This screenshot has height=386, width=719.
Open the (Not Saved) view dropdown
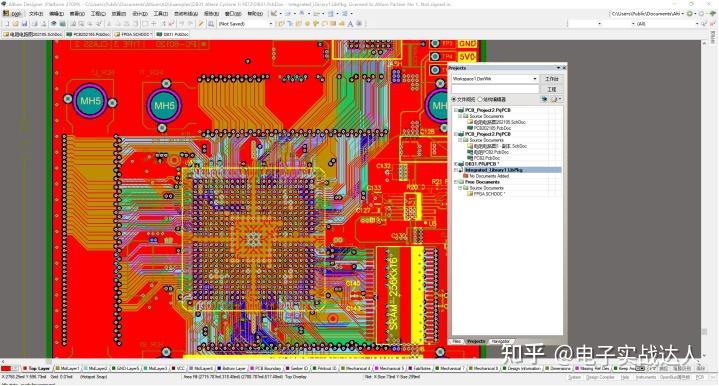[x=271, y=23]
